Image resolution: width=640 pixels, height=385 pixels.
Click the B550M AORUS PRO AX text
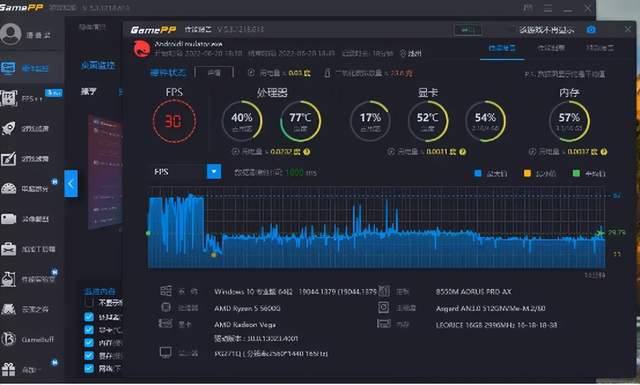click(473, 292)
